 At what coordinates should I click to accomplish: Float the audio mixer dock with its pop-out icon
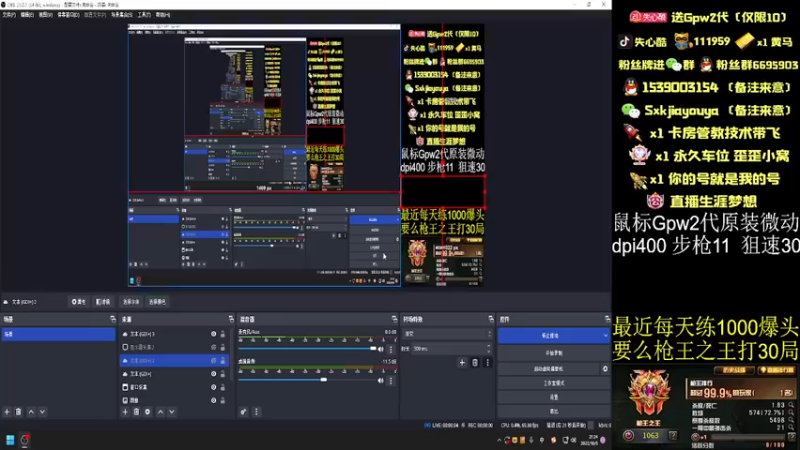click(394, 319)
